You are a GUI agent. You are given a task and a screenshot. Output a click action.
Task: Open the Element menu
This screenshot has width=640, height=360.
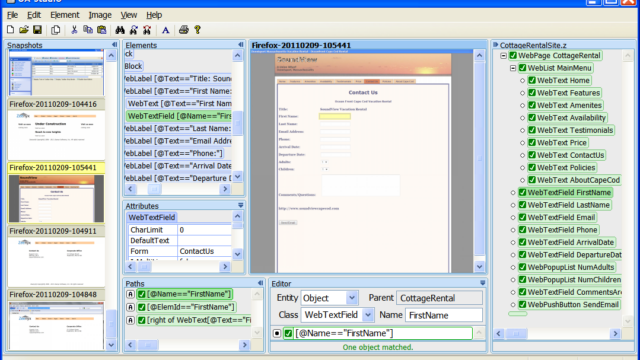tap(64, 15)
